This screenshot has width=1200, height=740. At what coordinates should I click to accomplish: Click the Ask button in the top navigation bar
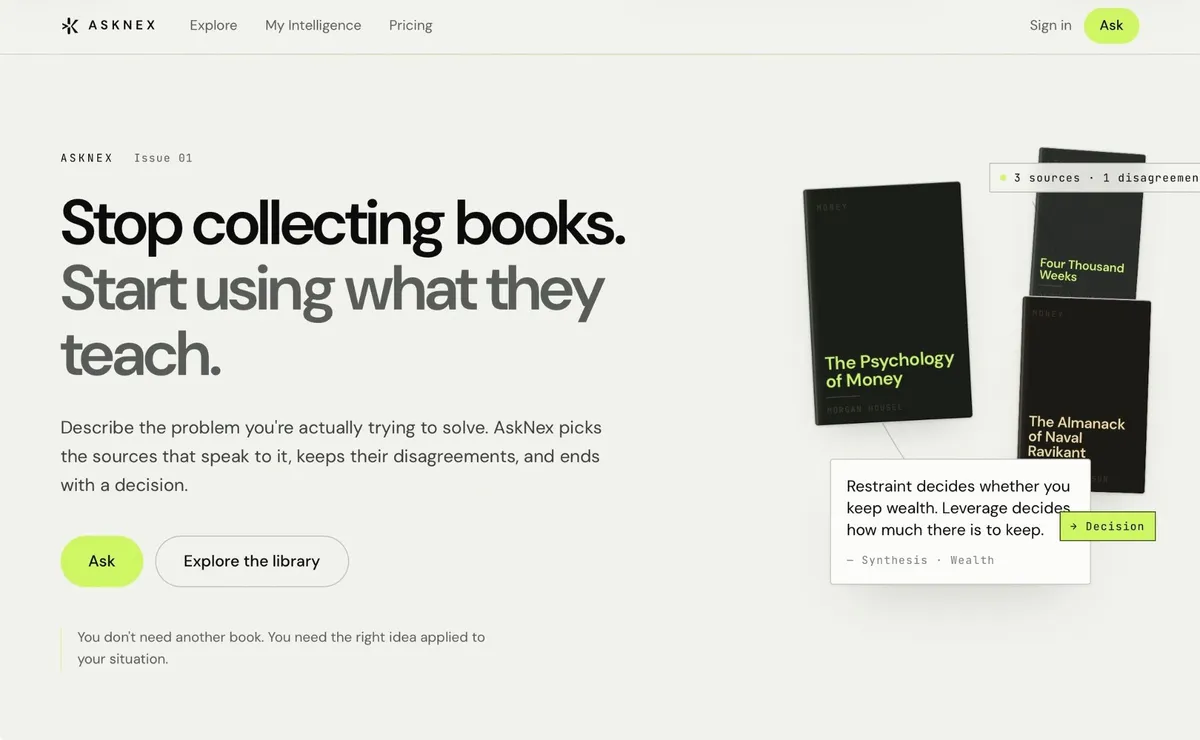(x=1111, y=26)
